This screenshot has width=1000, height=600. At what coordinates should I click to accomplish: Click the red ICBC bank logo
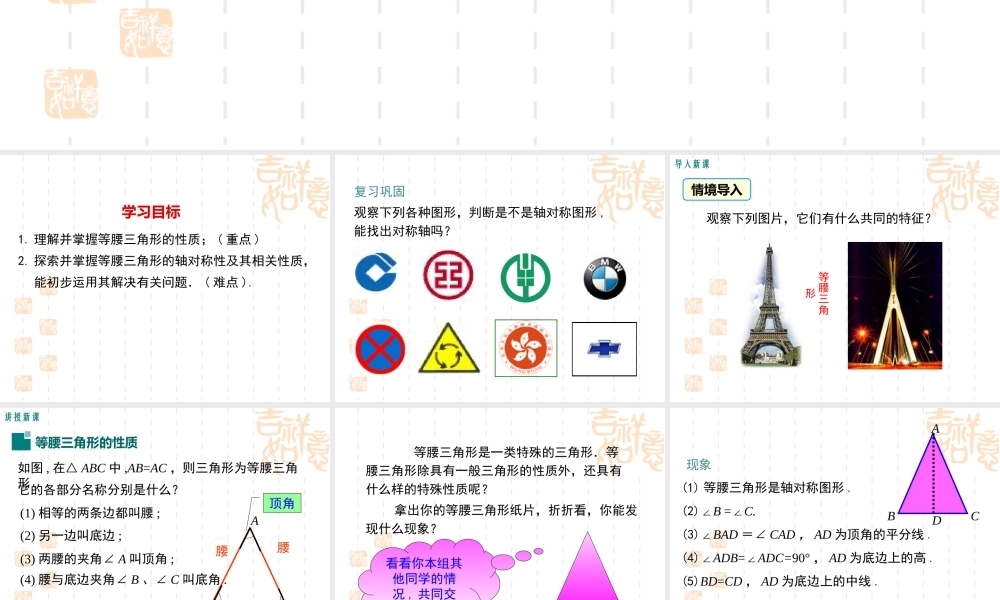[448, 275]
